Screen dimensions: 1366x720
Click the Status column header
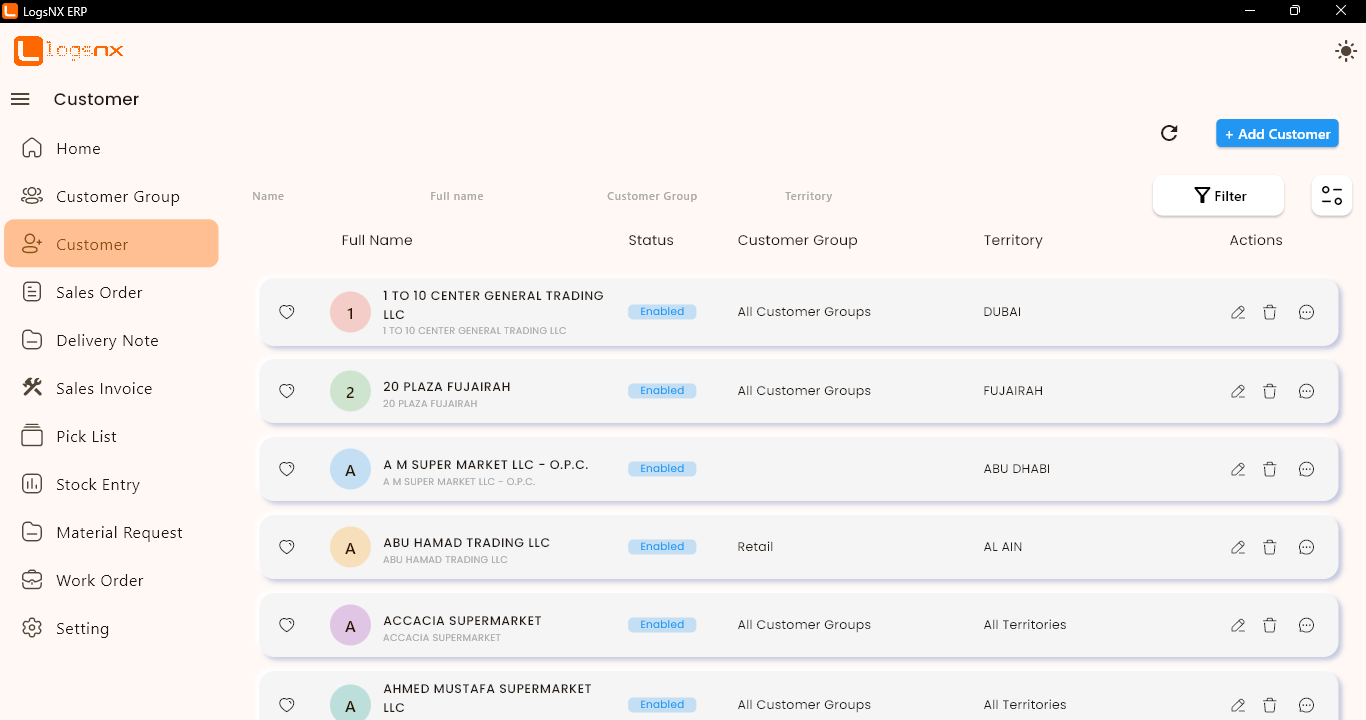pos(651,240)
